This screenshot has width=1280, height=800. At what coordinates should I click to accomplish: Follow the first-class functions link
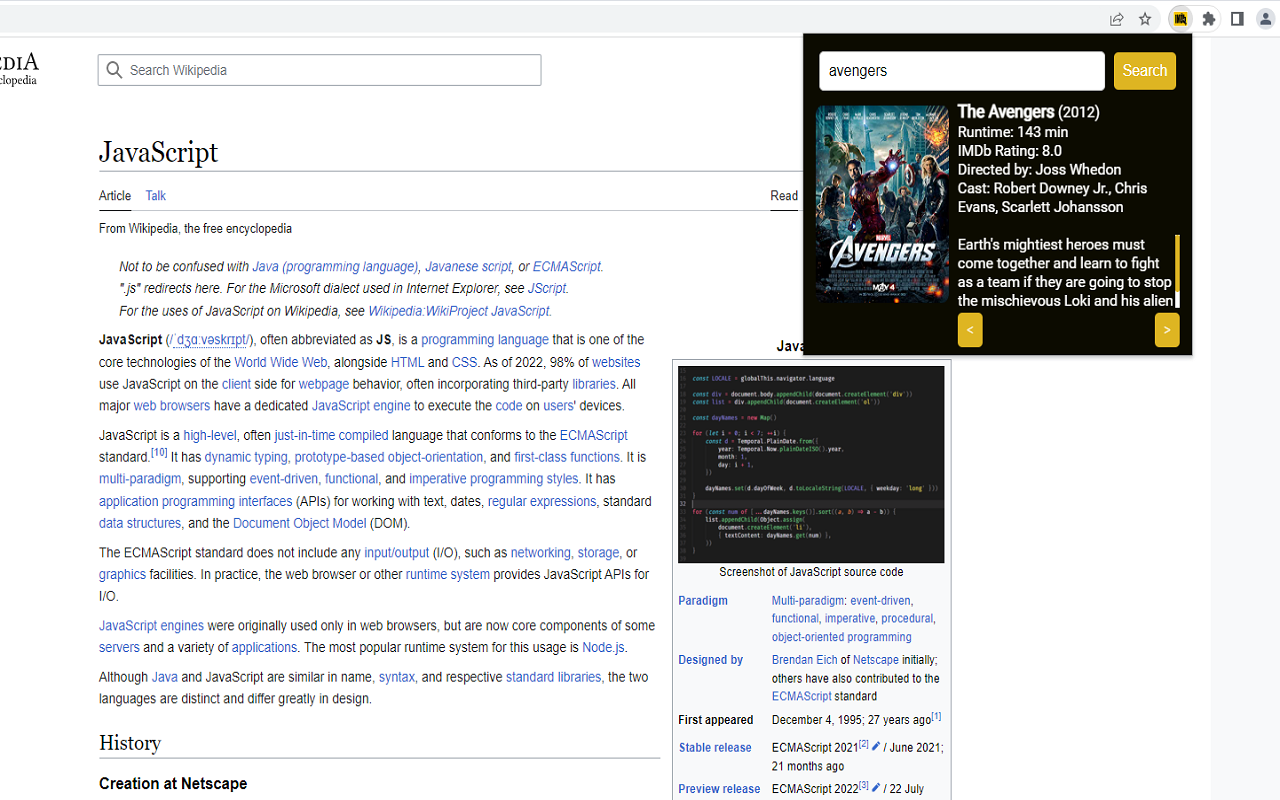tap(567, 457)
